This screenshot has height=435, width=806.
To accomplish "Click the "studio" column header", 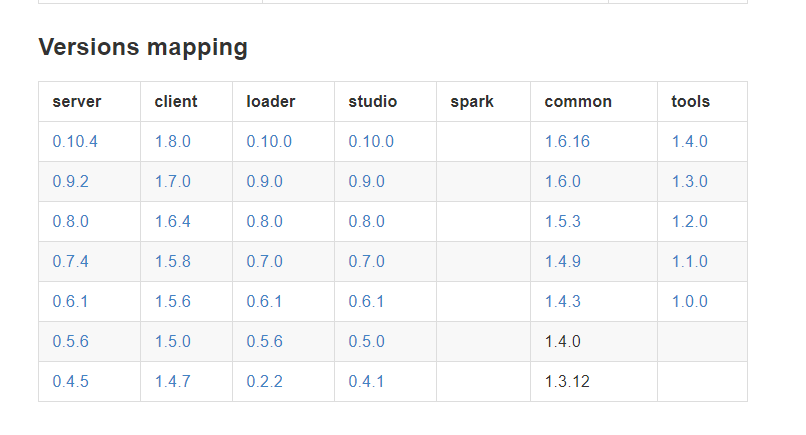I will [373, 102].
